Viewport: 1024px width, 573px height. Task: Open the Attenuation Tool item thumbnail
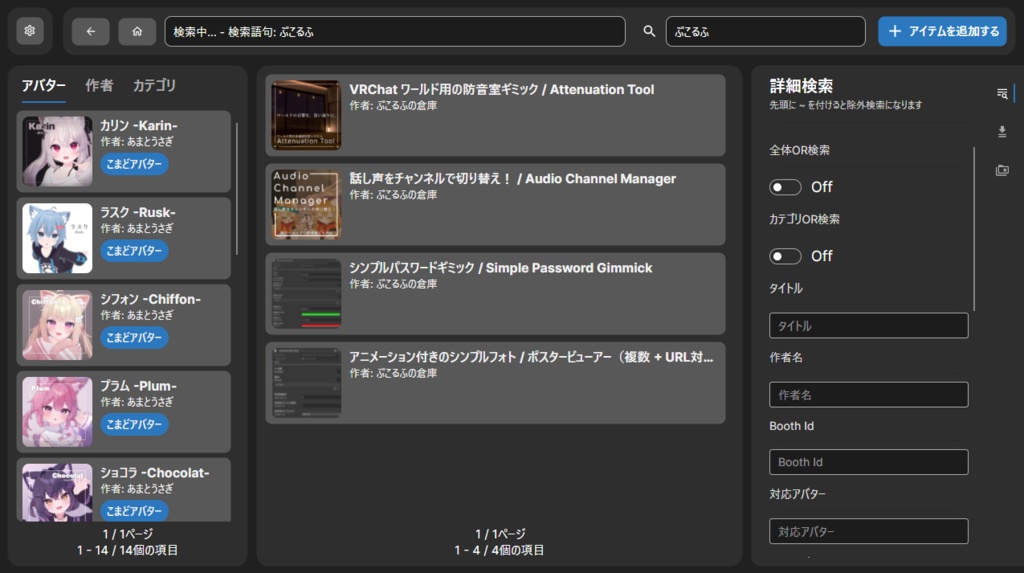[306, 115]
